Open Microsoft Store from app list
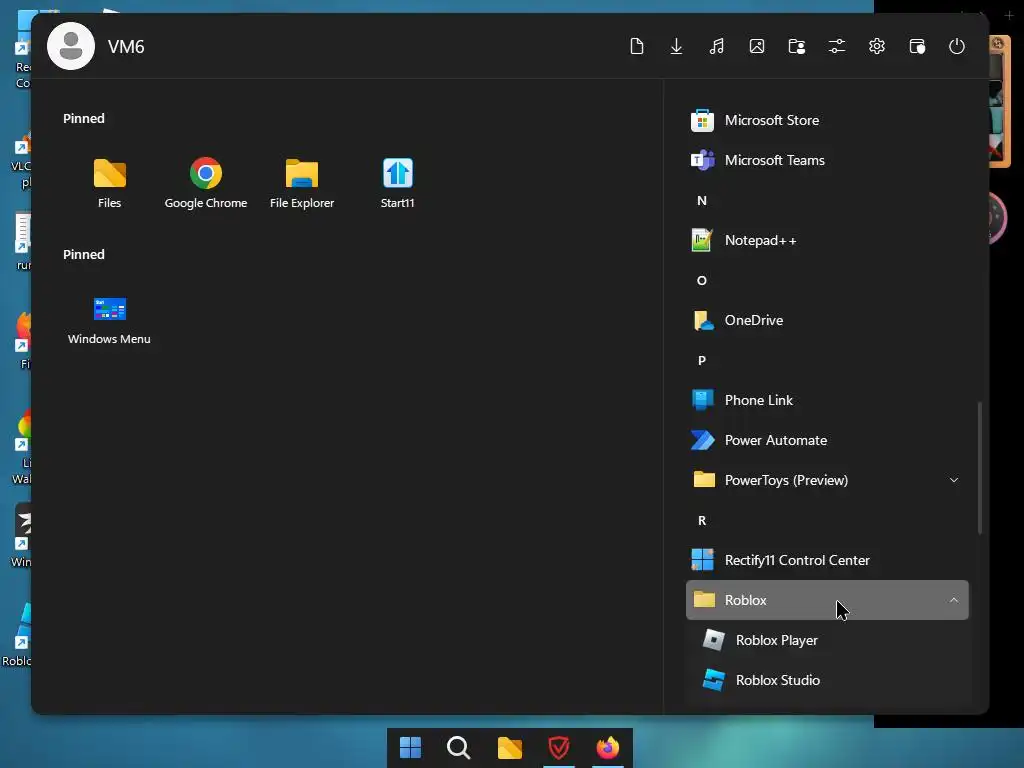1024x768 pixels. click(827, 120)
